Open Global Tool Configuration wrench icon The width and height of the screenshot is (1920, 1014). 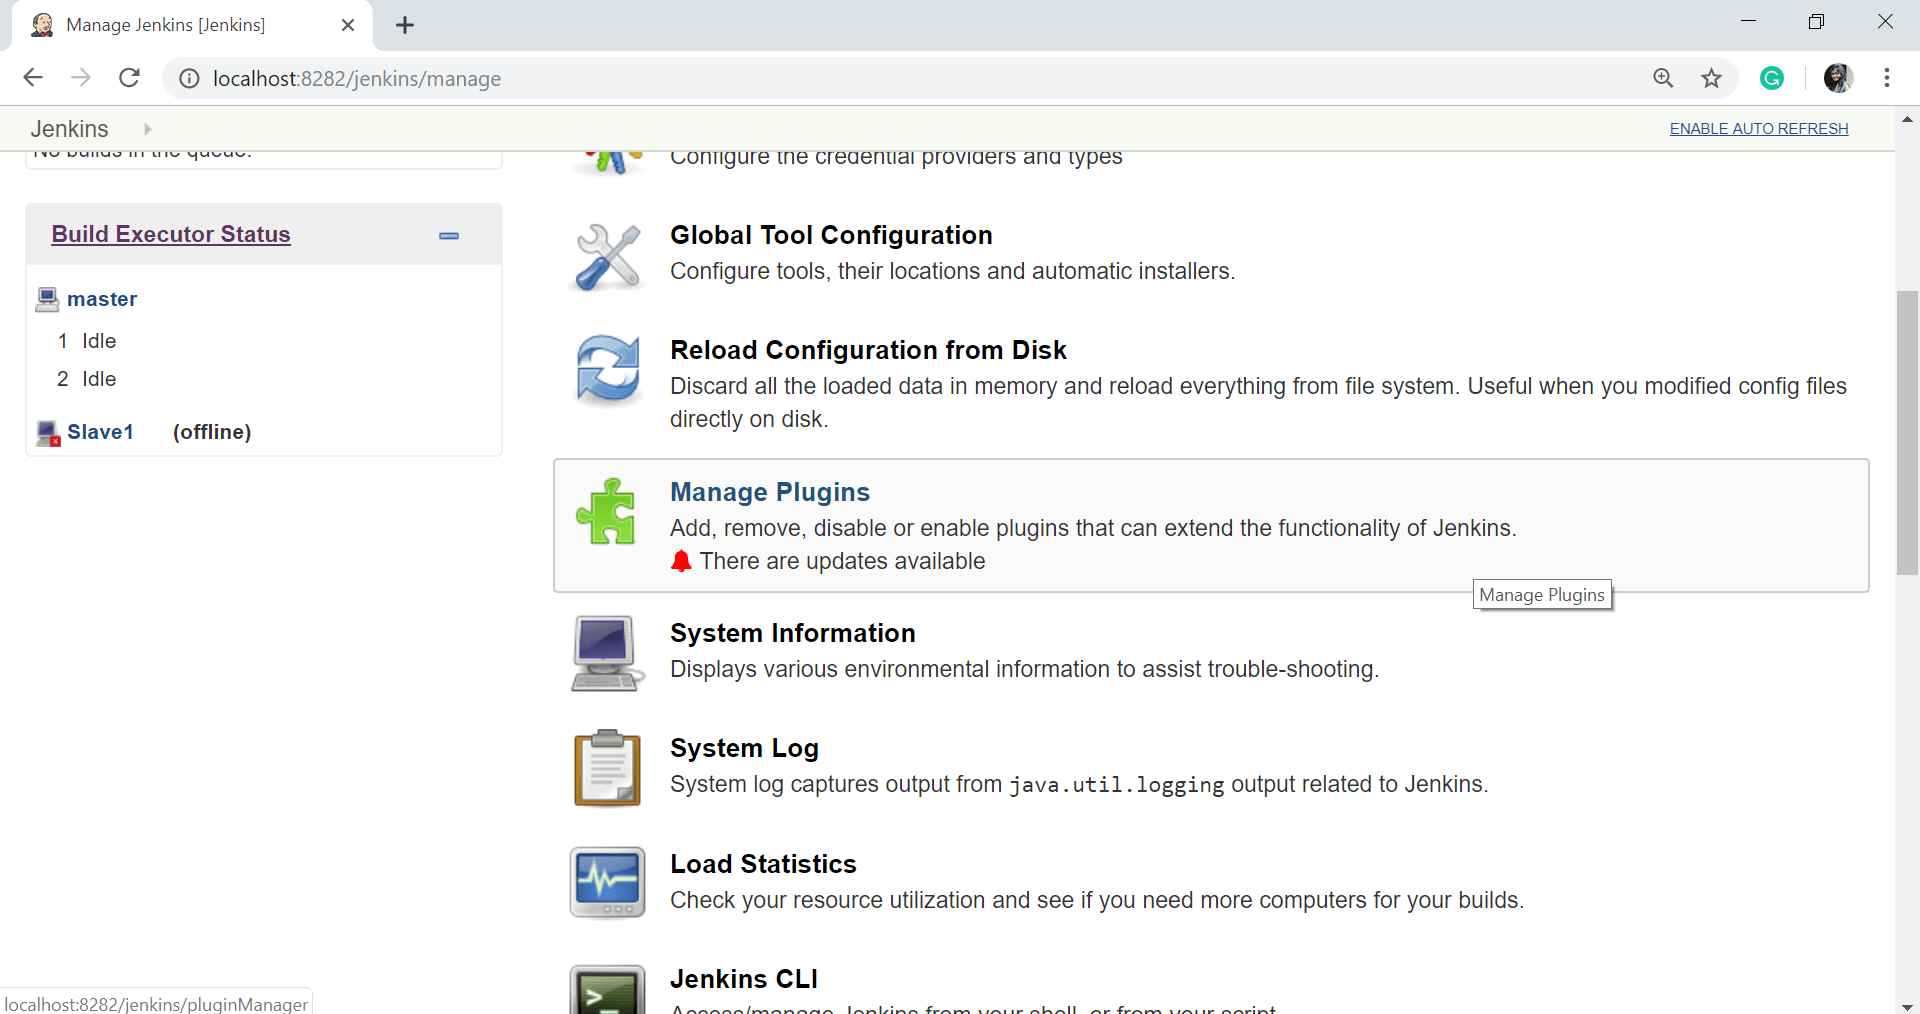coord(608,257)
